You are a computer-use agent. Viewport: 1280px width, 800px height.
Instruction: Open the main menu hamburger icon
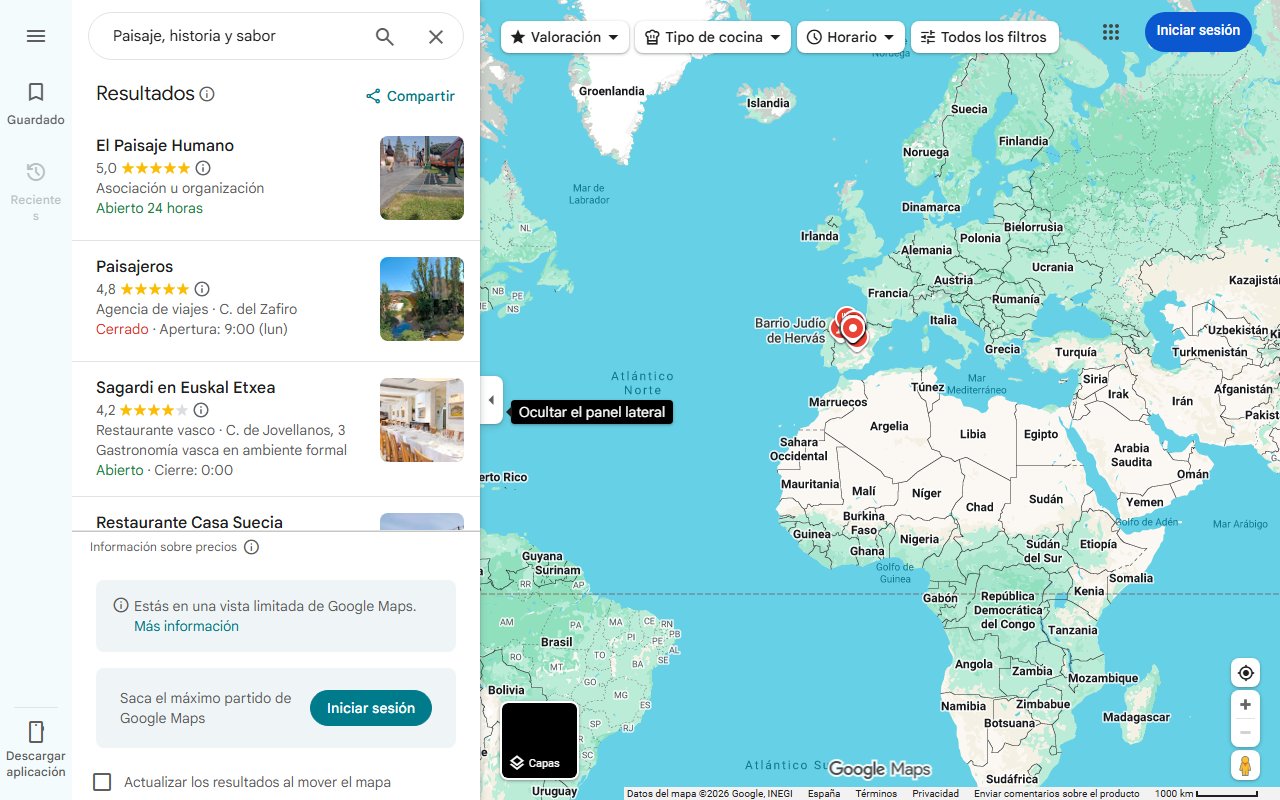[x=35, y=35]
